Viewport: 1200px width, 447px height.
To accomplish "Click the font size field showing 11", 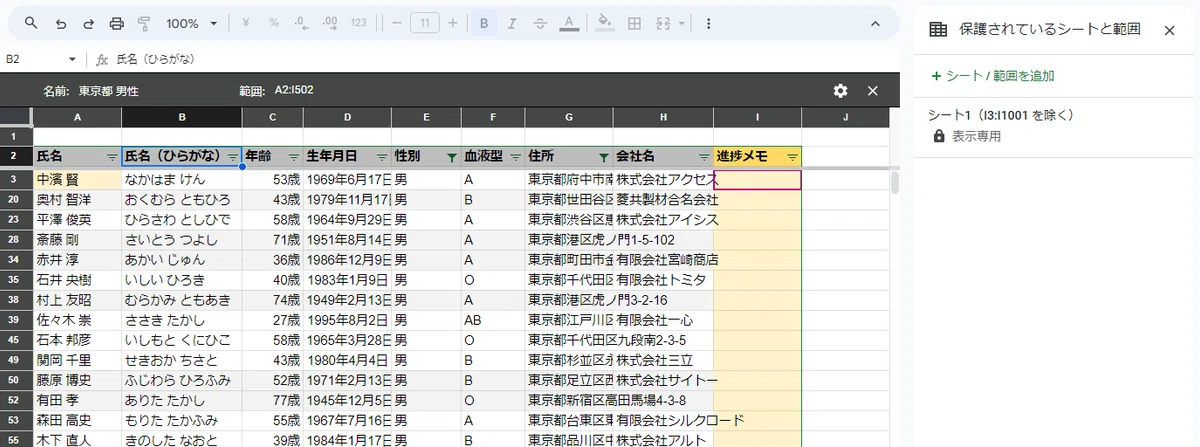I will pyautogui.click(x=425, y=23).
